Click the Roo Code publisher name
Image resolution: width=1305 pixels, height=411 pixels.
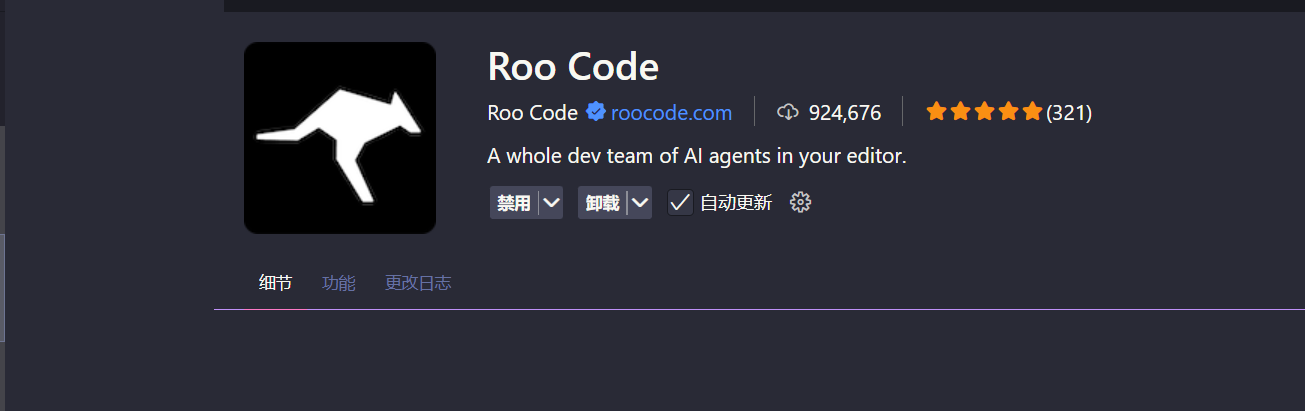point(532,113)
